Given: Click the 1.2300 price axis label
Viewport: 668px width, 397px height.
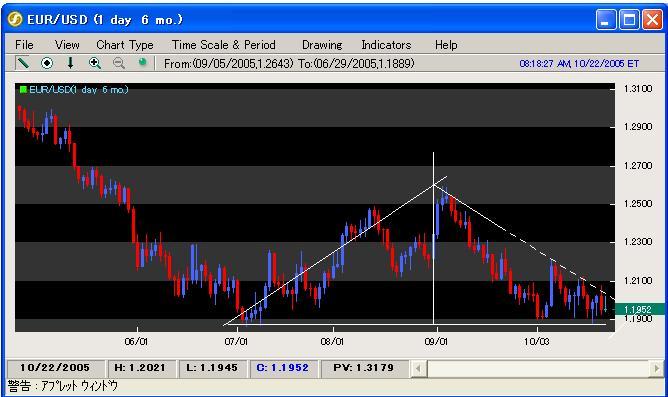Looking at the screenshot, I should [638, 242].
